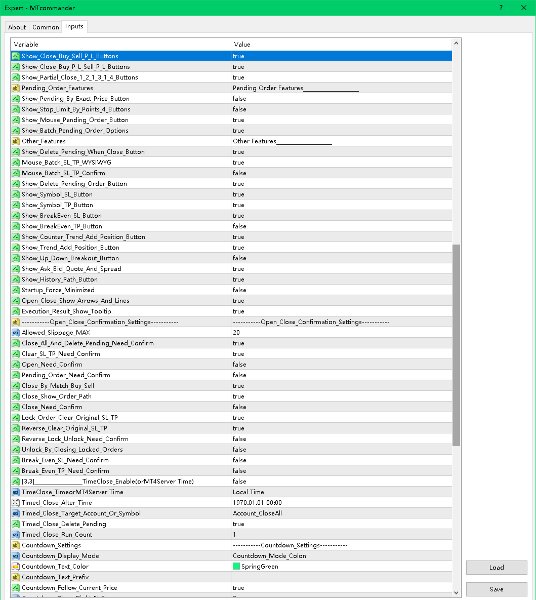Select the Show_Up_Down_Breakout_Button variable
The height and width of the screenshot is (600, 536).
(70, 258)
